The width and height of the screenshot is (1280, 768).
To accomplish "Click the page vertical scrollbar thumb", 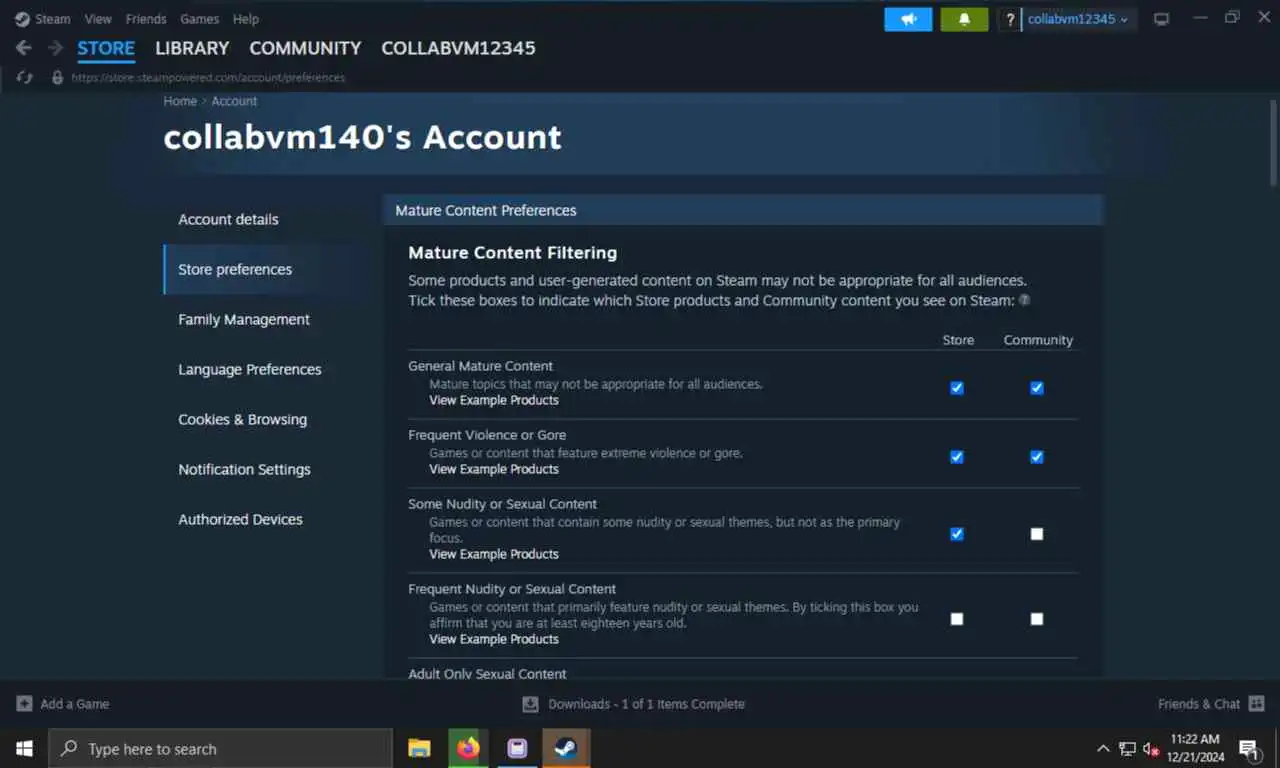I will pyautogui.click(x=1273, y=143).
